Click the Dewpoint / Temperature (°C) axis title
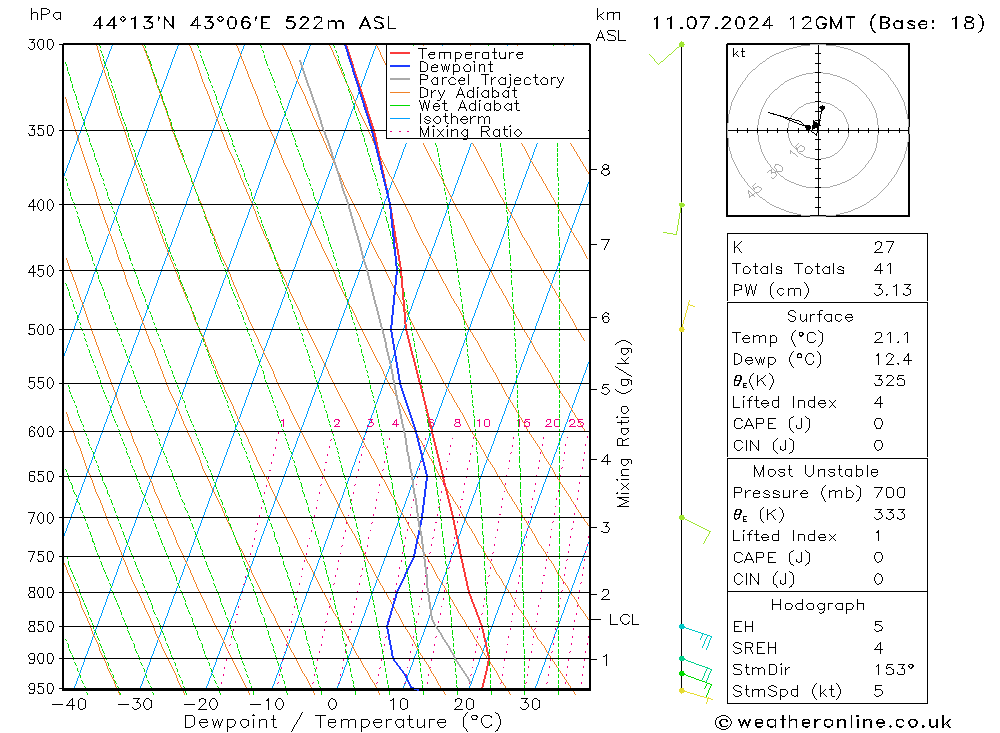The height and width of the screenshot is (733, 1000). click(x=342, y=722)
